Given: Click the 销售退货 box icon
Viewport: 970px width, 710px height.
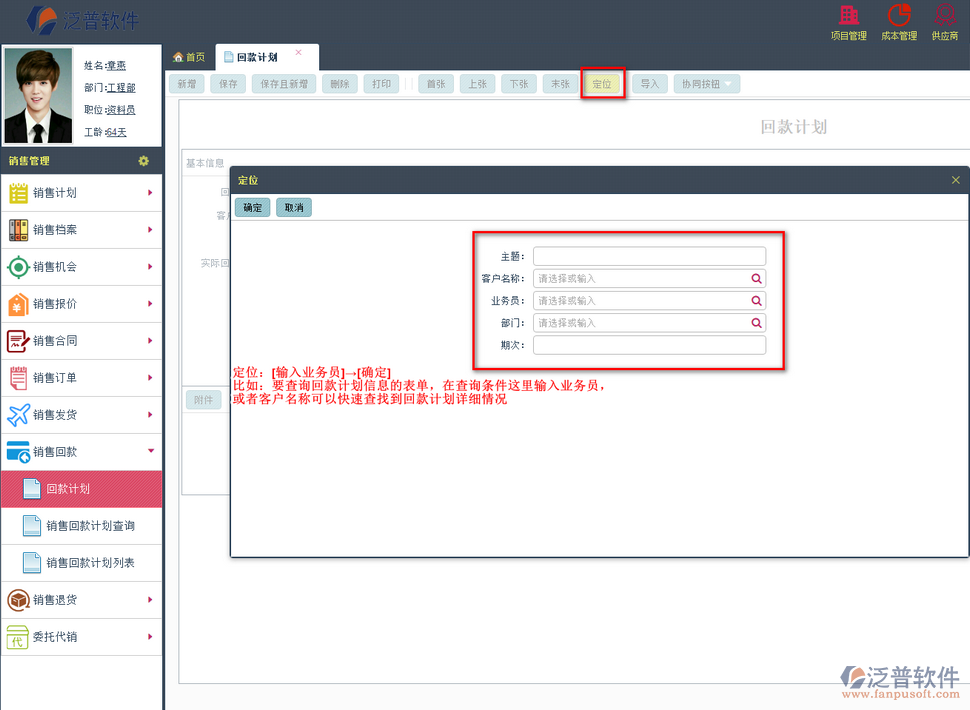Looking at the screenshot, I should [x=18, y=600].
